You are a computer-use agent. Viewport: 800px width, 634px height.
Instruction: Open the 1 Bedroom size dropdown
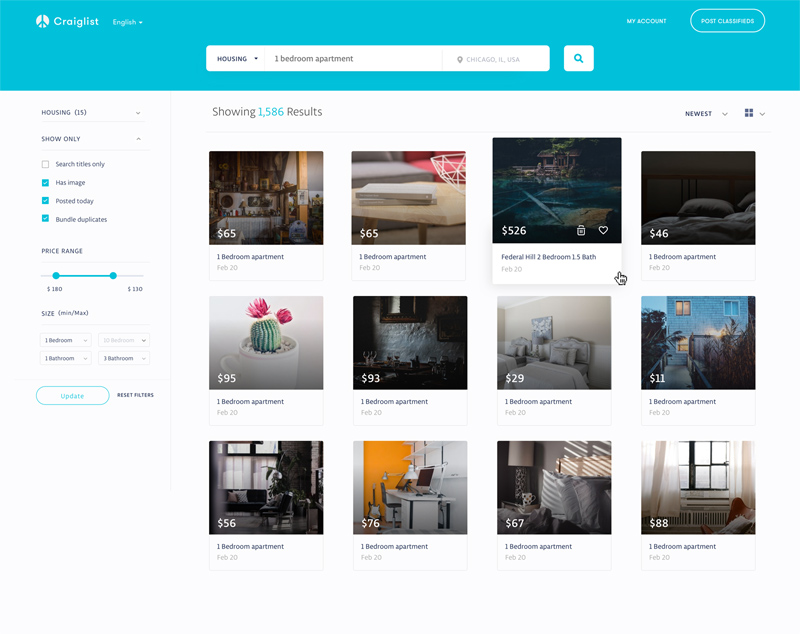click(x=64, y=340)
